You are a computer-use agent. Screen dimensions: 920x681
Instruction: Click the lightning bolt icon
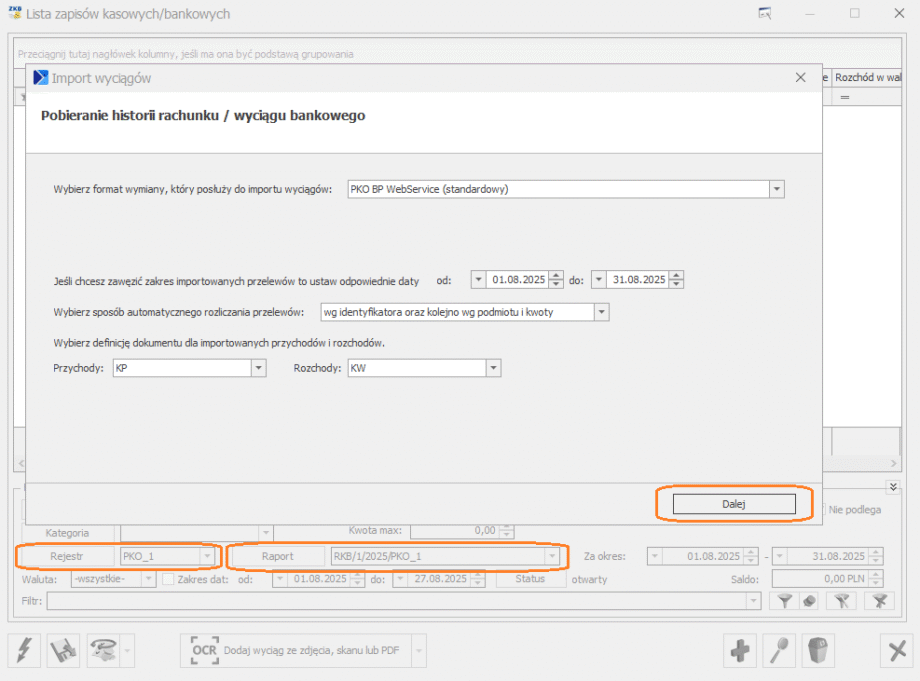(24, 650)
